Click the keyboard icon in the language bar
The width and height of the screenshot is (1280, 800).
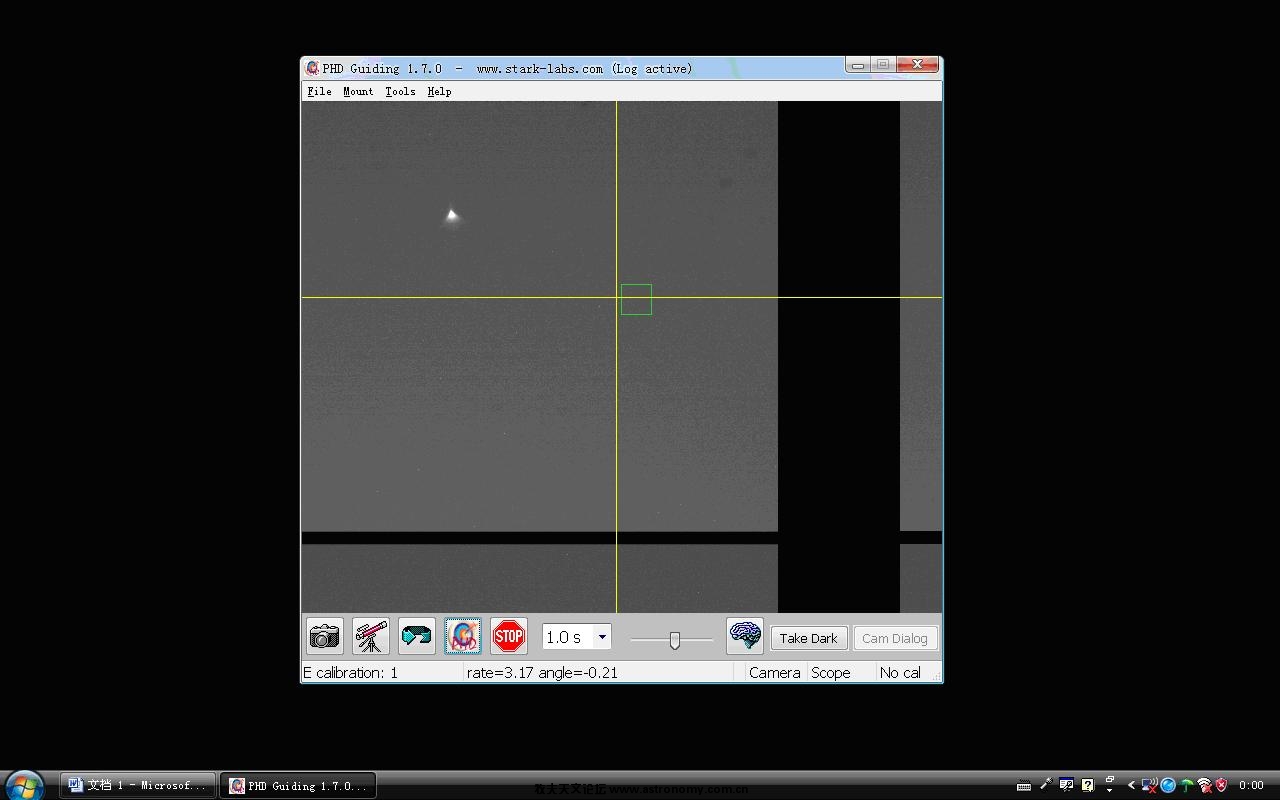pos(1024,785)
